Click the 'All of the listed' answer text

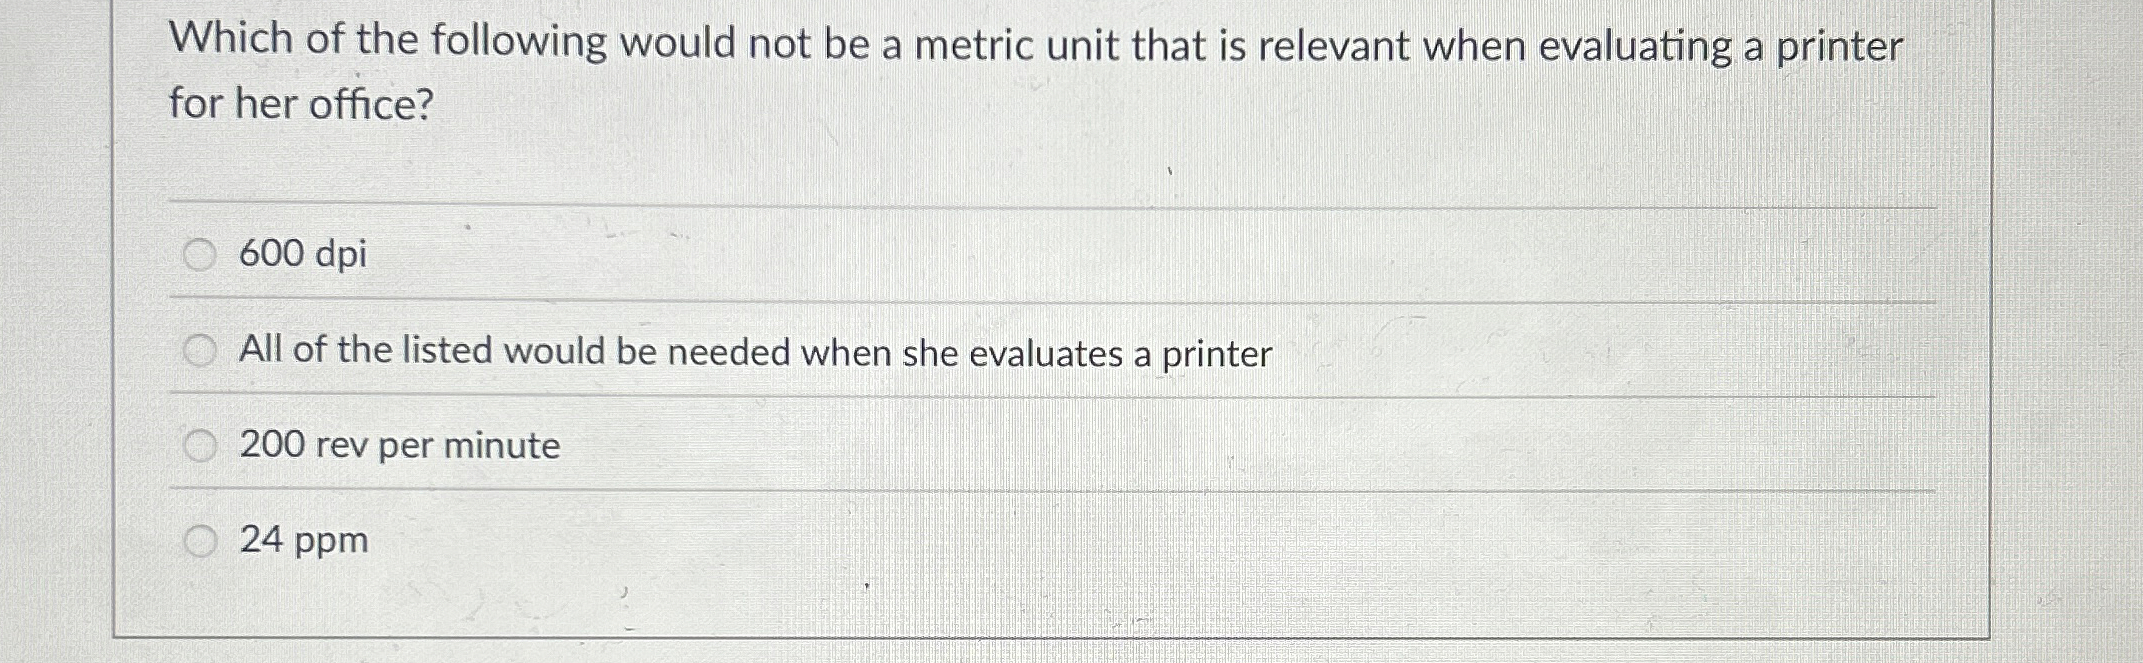[755, 351]
